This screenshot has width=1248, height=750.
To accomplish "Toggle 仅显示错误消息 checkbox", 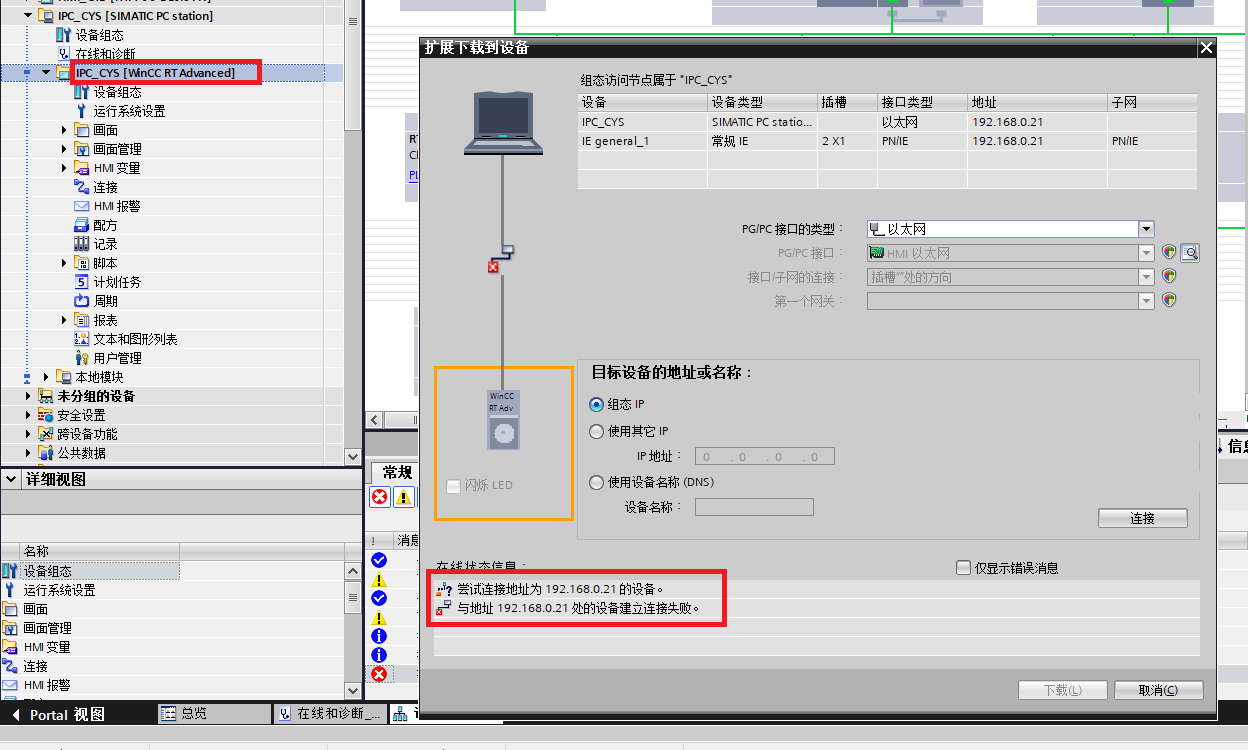I will pos(963,568).
